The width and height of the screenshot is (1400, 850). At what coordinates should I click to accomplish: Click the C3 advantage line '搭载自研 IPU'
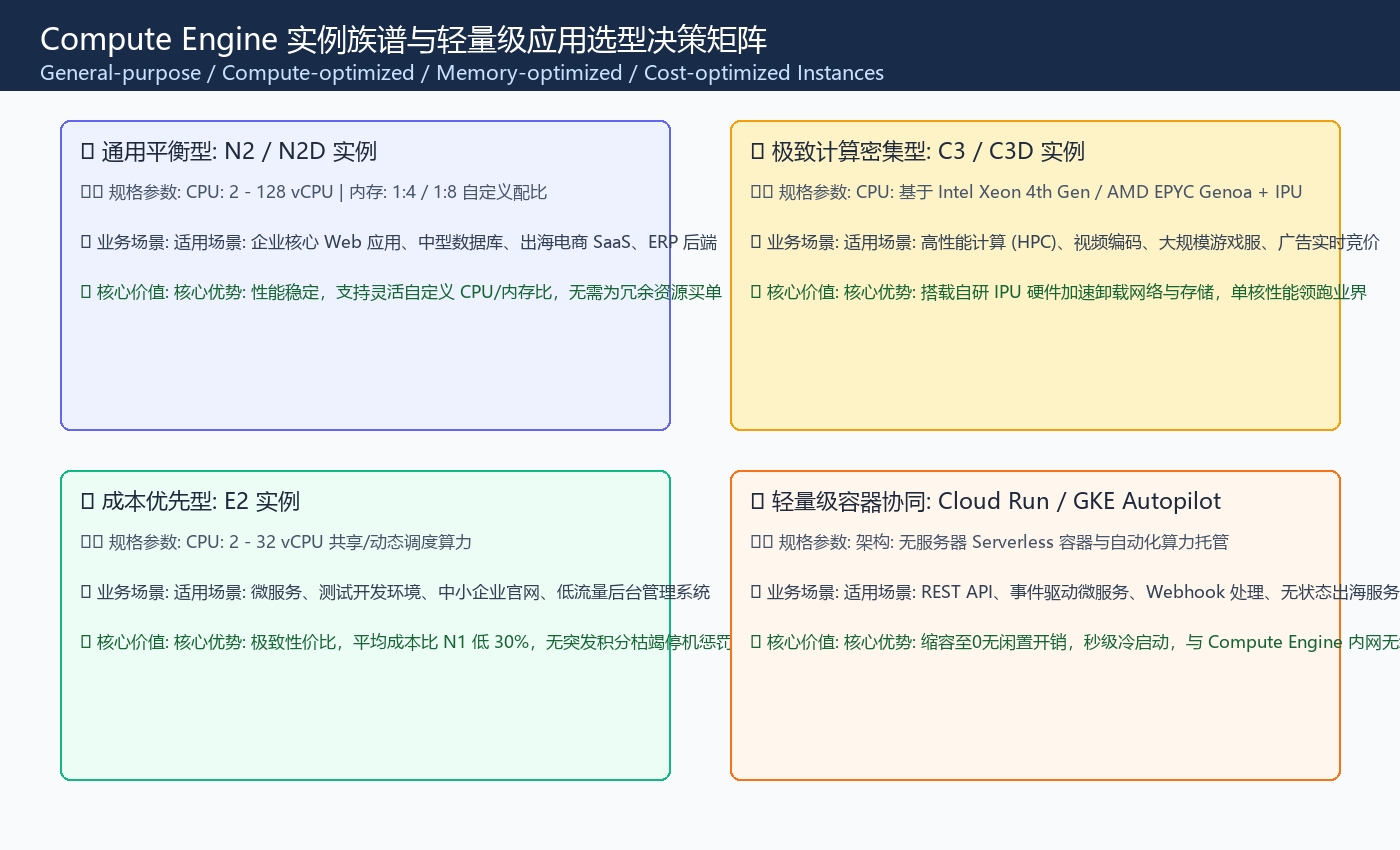(x=1058, y=292)
